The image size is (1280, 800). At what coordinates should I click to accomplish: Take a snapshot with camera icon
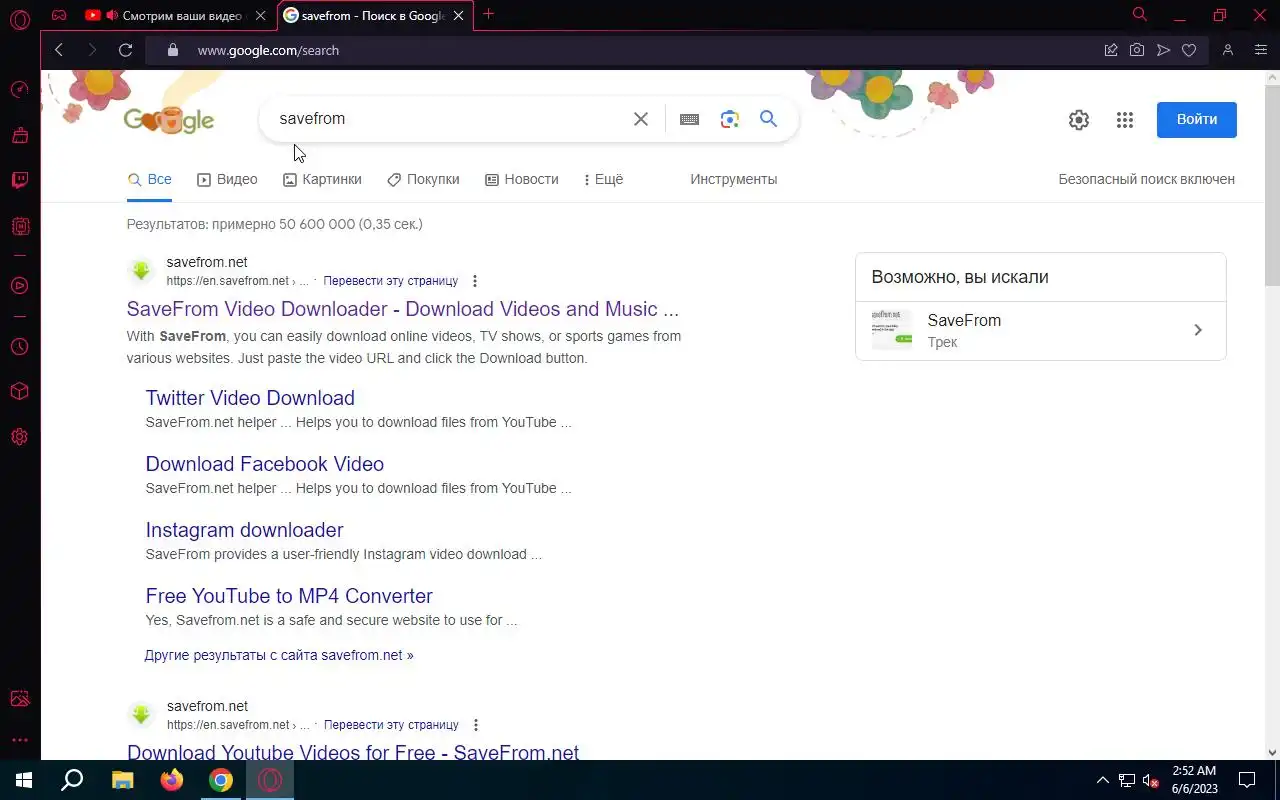1137,50
